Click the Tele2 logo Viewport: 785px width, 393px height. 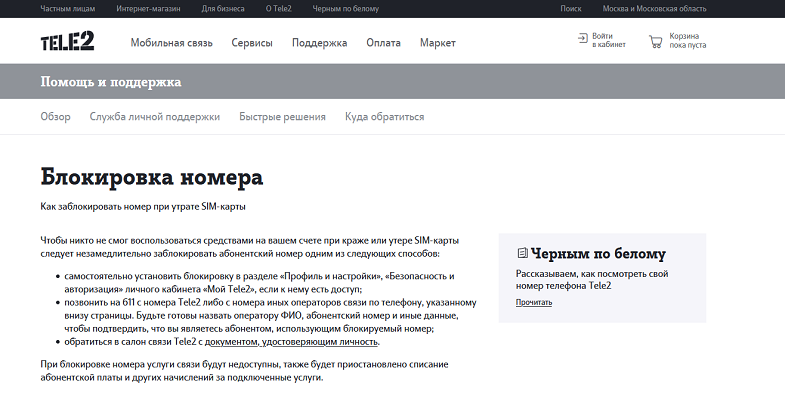[67, 41]
